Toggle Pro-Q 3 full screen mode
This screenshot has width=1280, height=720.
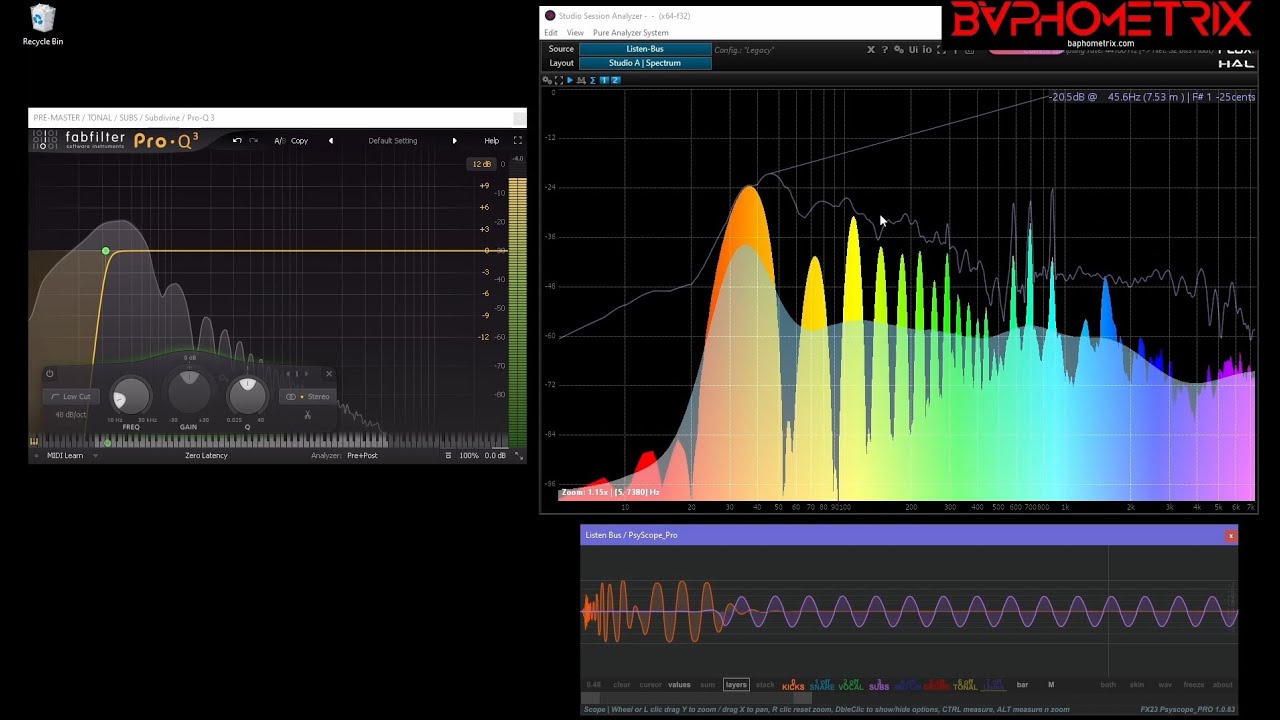517,141
